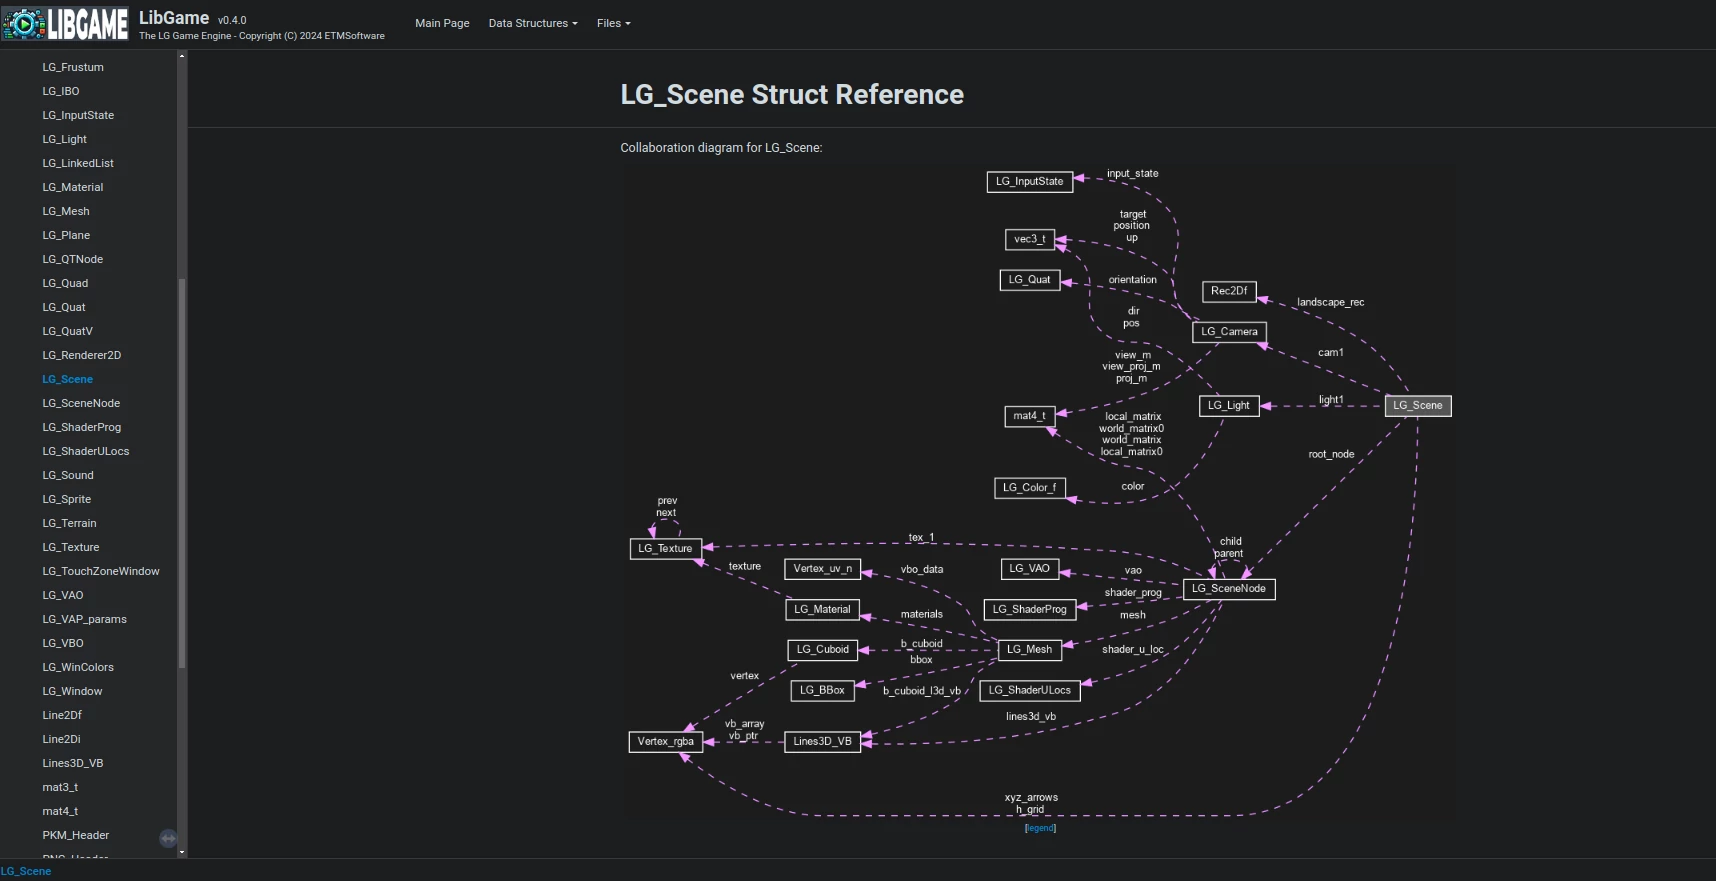Open the LG_BBox diagram node
The height and width of the screenshot is (881, 1716).
click(x=822, y=691)
